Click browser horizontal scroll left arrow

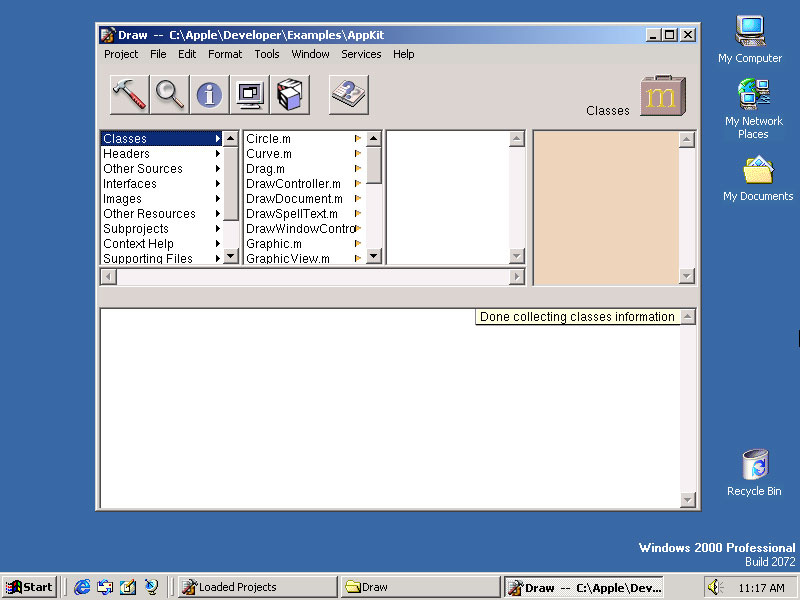click(x=108, y=277)
